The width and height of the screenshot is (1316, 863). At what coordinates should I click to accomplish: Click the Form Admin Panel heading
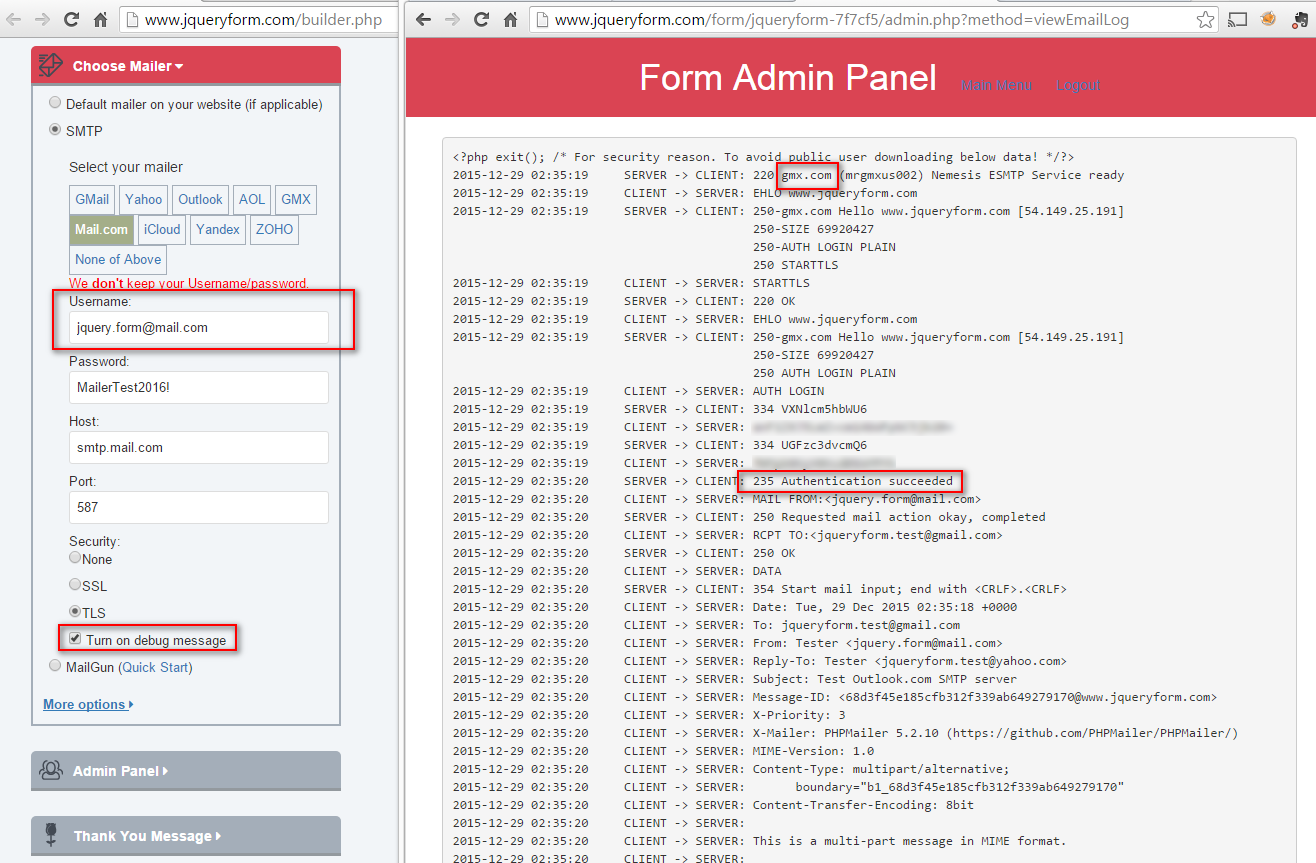[788, 78]
